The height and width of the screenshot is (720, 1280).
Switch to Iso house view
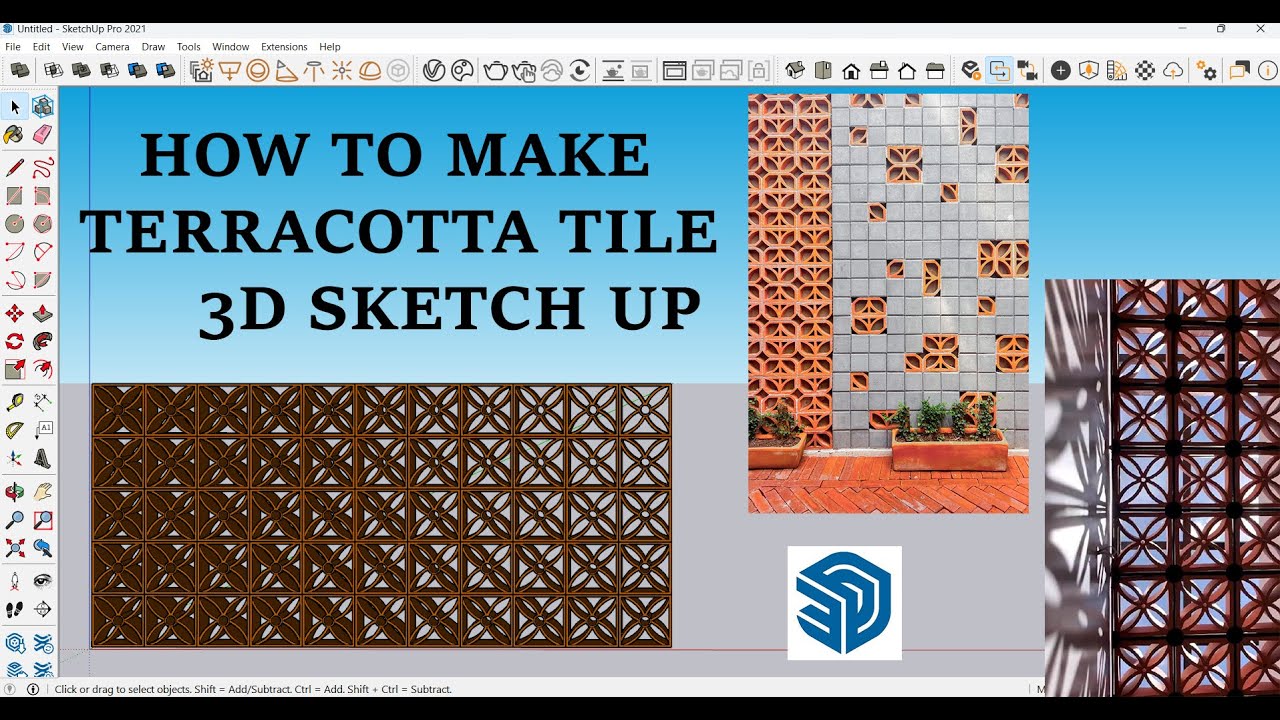pos(795,71)
